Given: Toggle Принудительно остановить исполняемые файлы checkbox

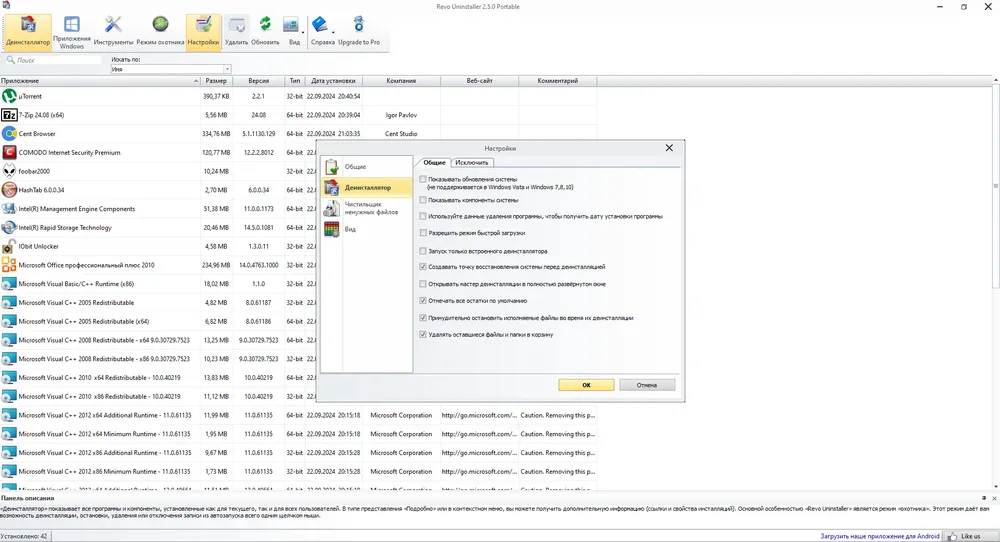Looking at the screenshot, I should tap(423, 318).
